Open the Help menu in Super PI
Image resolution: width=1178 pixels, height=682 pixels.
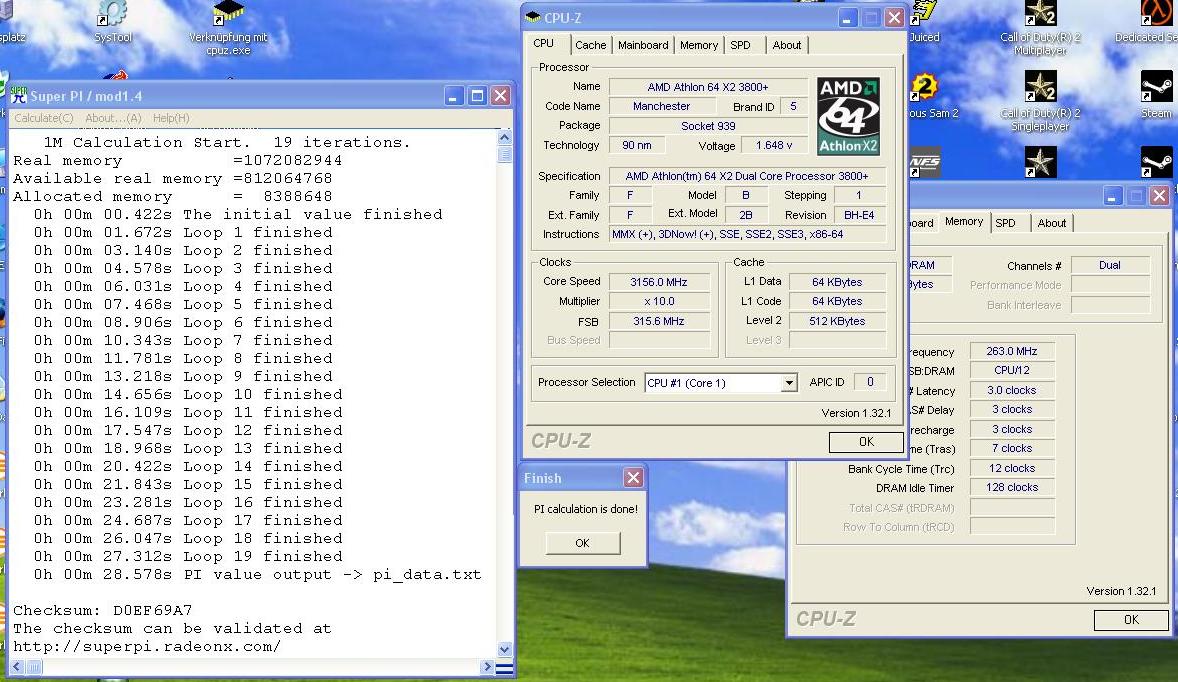point(171,118)
